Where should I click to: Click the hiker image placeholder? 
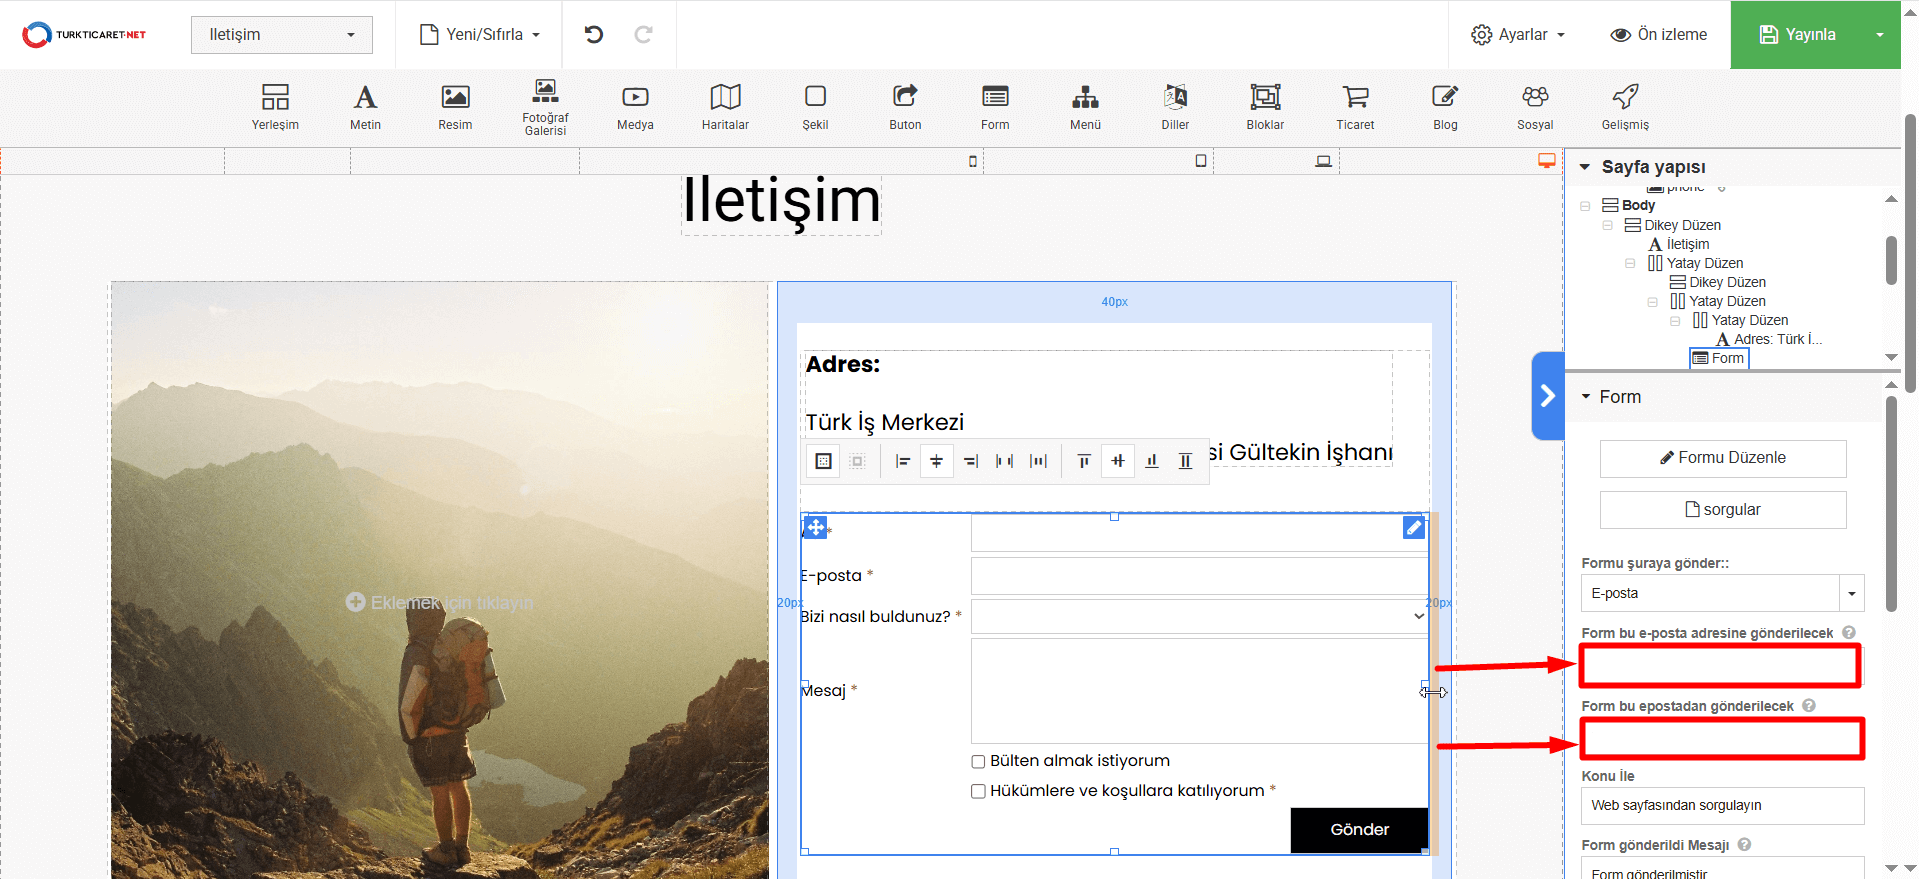click(440, 580)
